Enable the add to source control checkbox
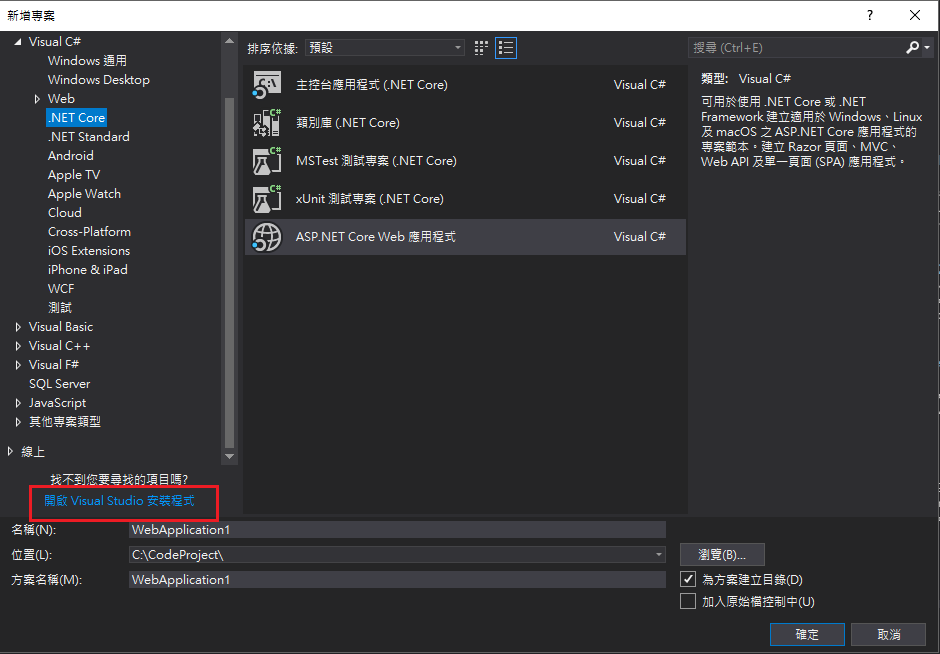 click(688, 601)
